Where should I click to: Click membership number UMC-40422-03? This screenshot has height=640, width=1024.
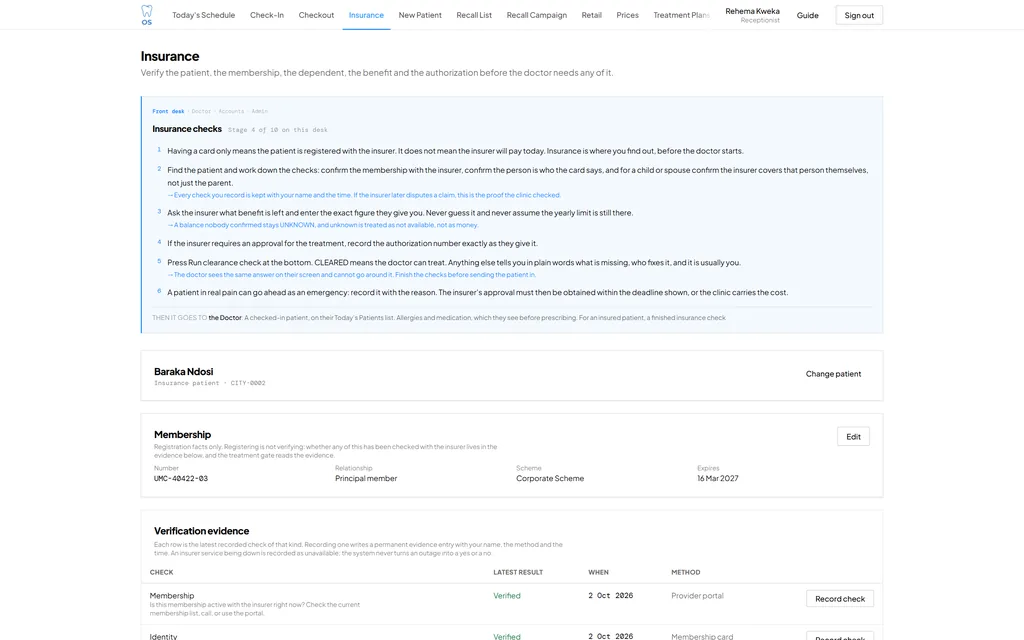[181, 478]
